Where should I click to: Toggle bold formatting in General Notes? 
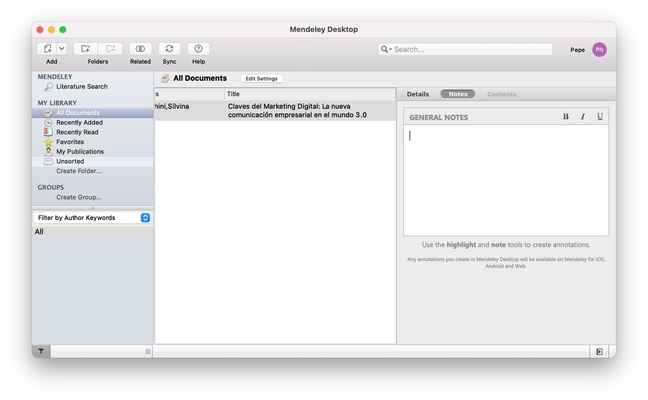pyautogui.click(x=565, y=117)
